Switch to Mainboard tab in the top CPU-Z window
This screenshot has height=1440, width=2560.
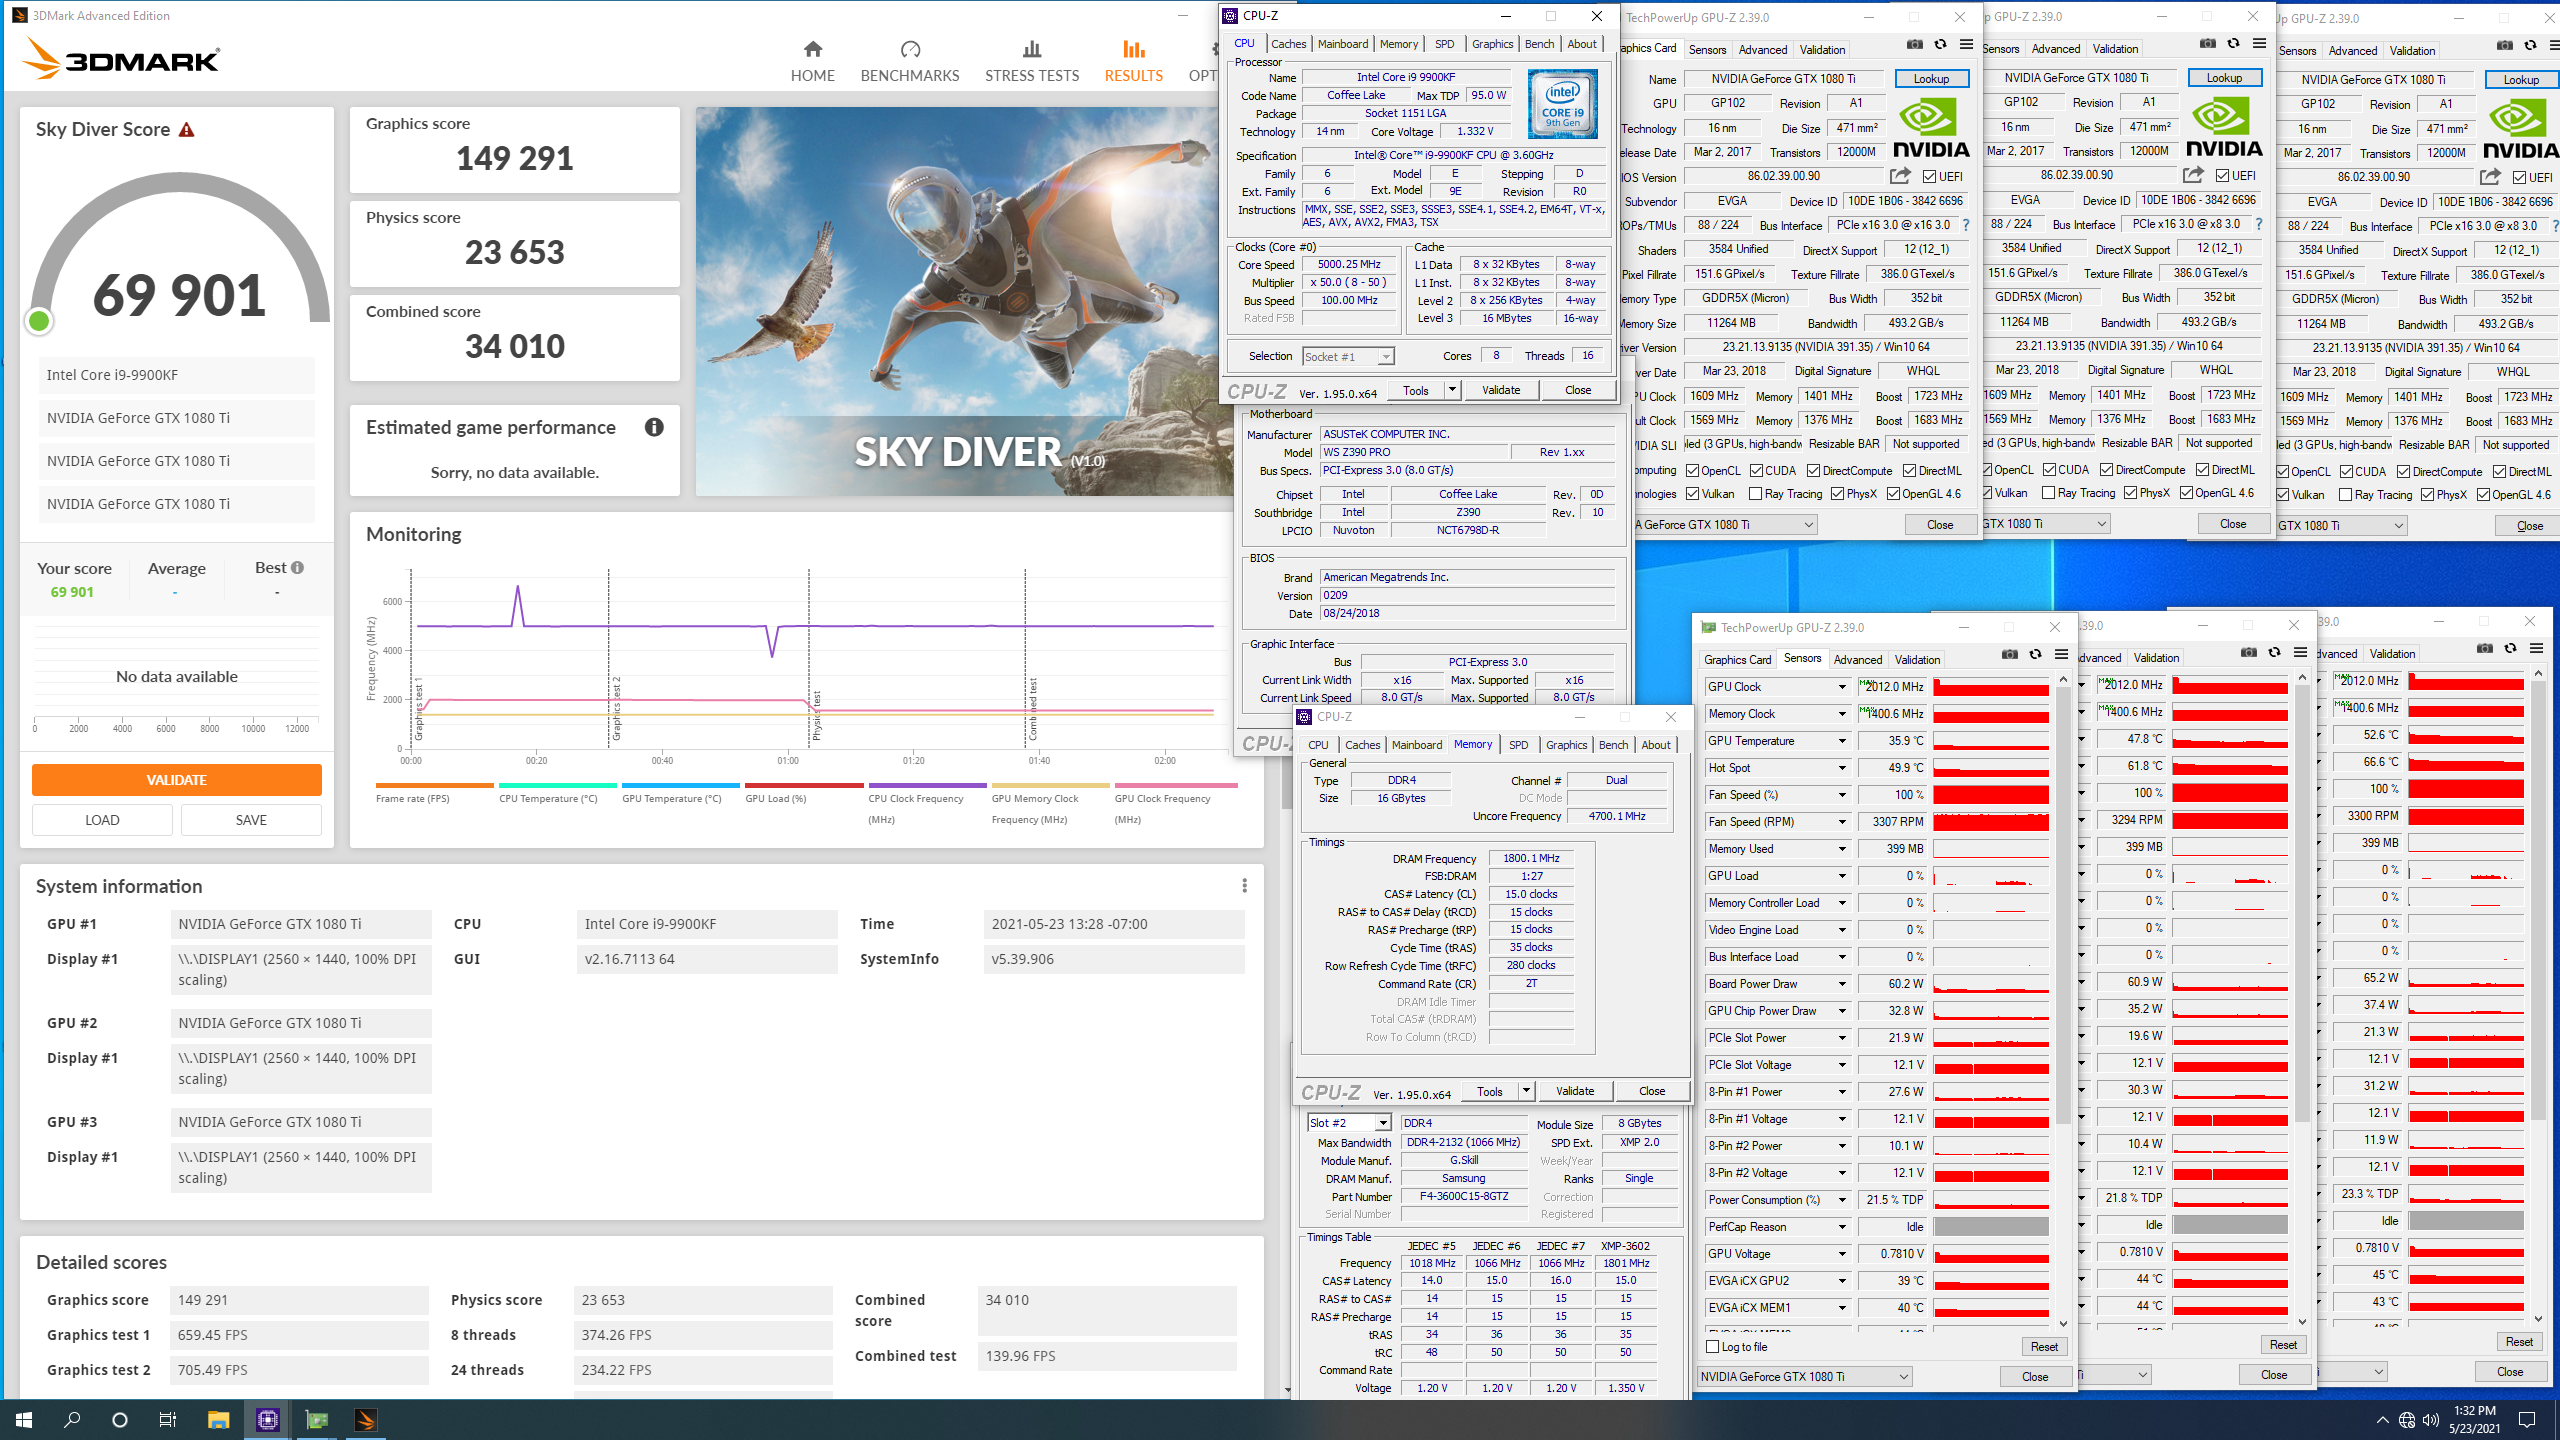click(x=1342, y=44)
